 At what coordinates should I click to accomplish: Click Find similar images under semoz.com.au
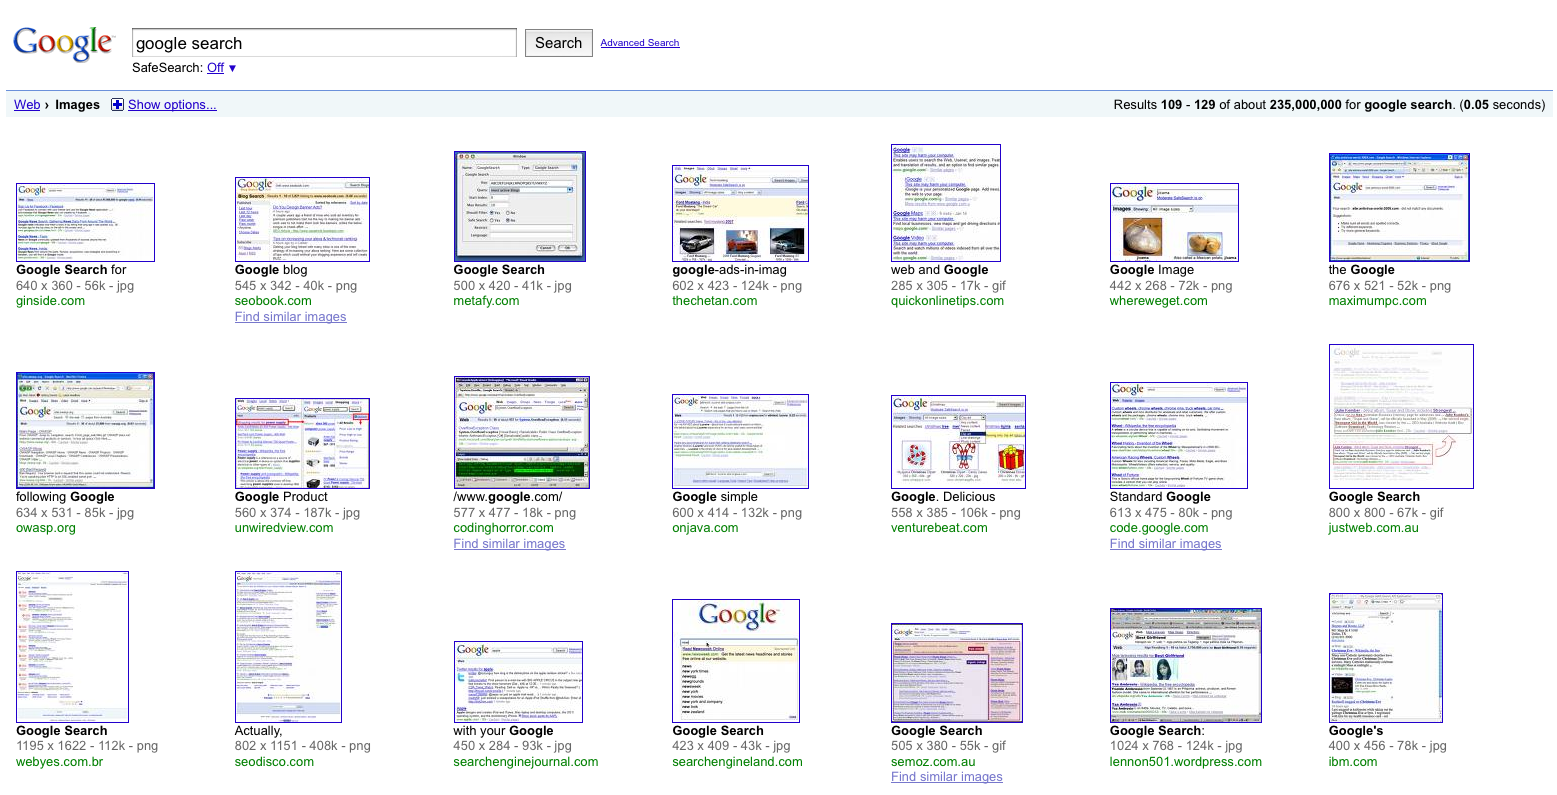point(947,777)
